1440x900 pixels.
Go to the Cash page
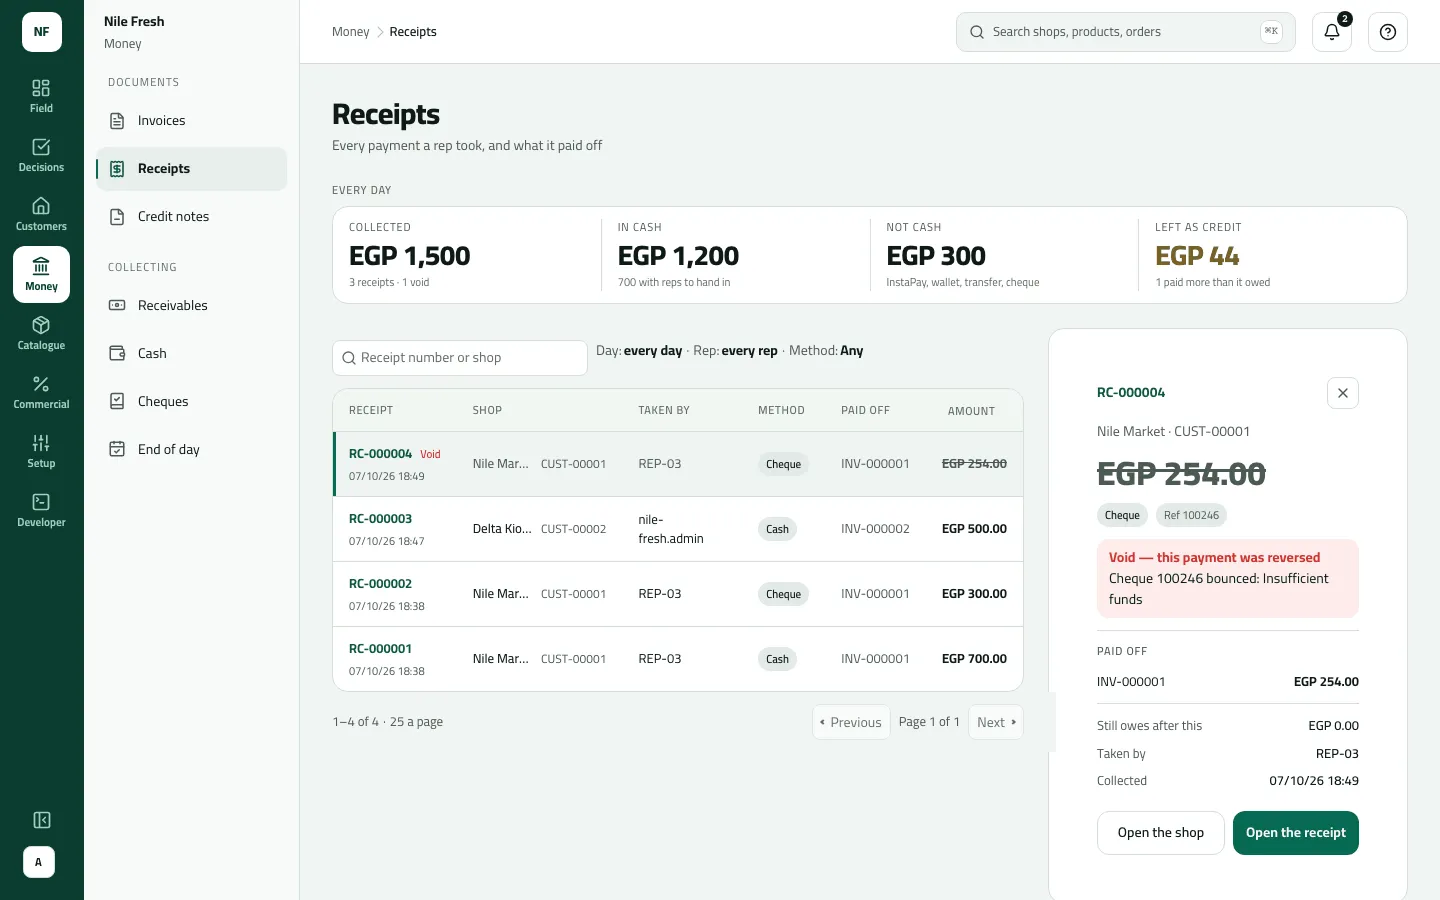pyautogui.click(x=191, y=354)
